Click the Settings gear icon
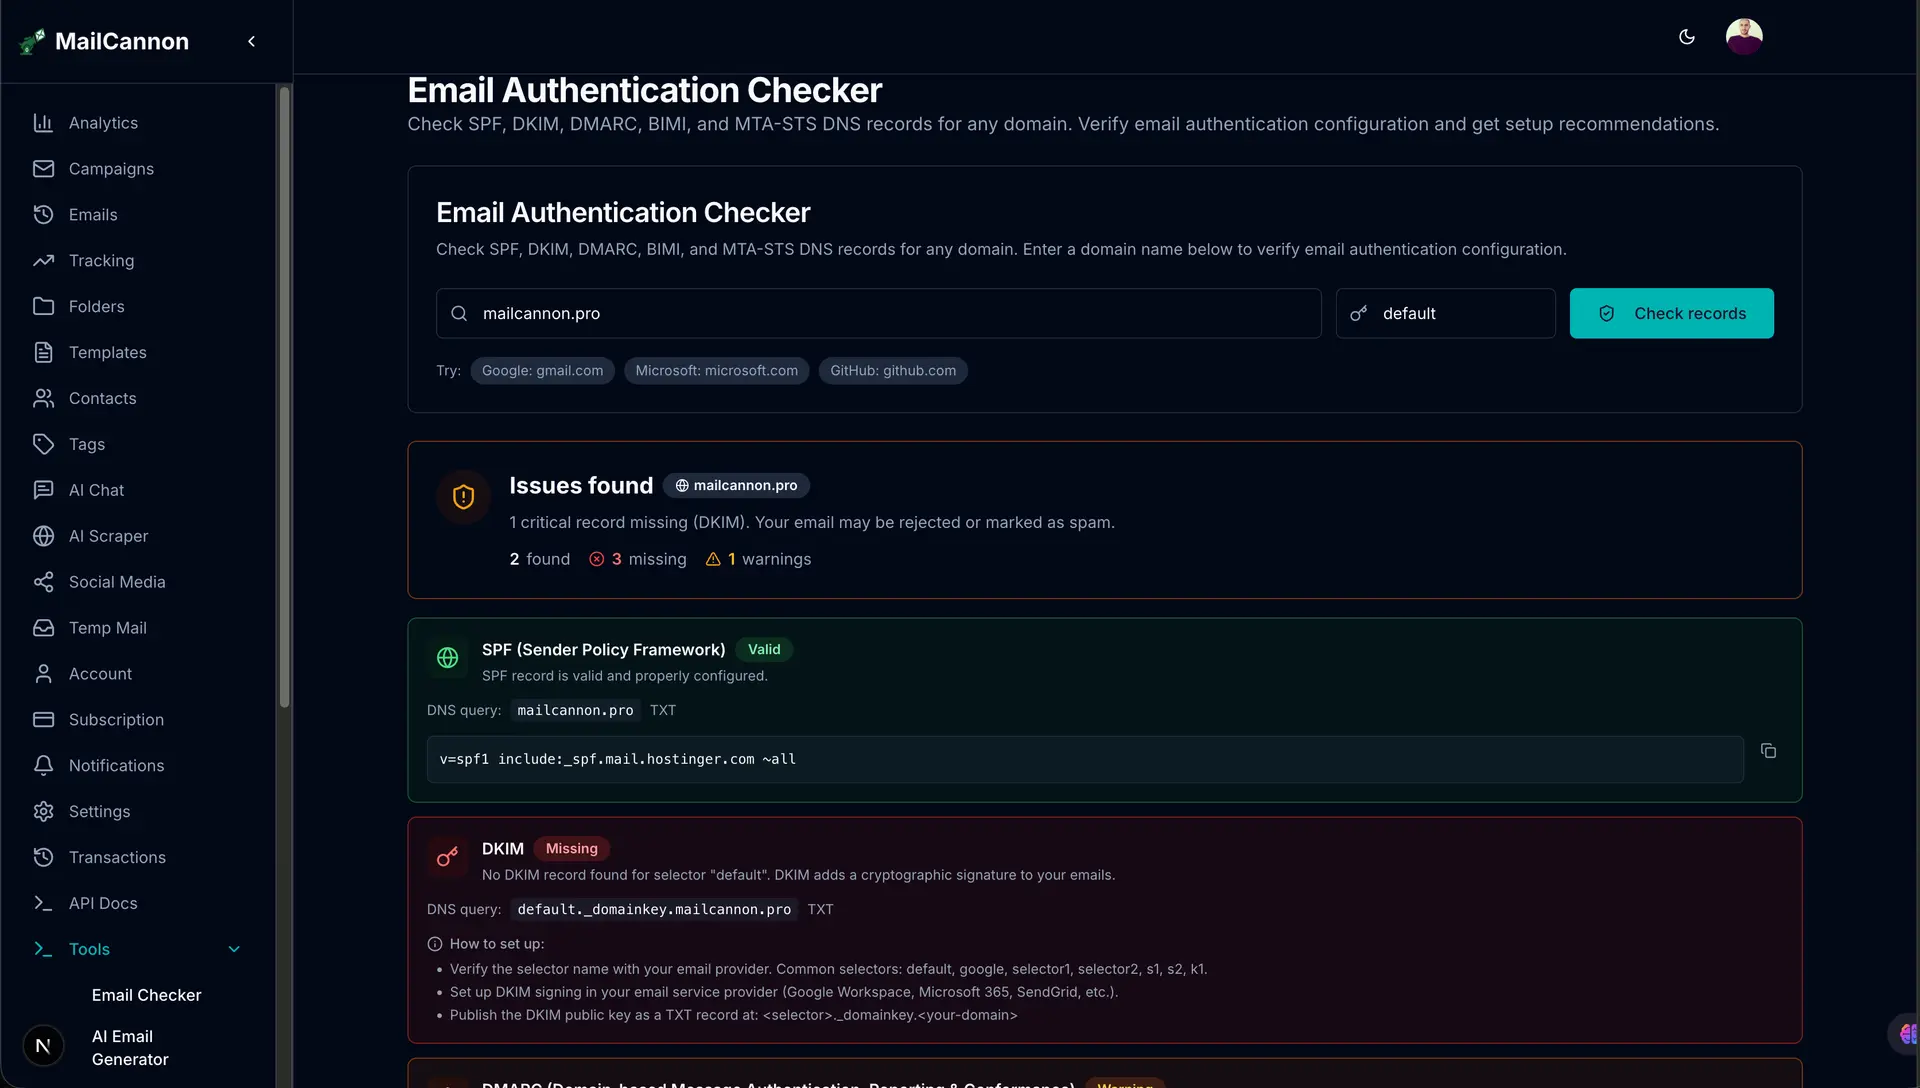 (x=43, y=812)
